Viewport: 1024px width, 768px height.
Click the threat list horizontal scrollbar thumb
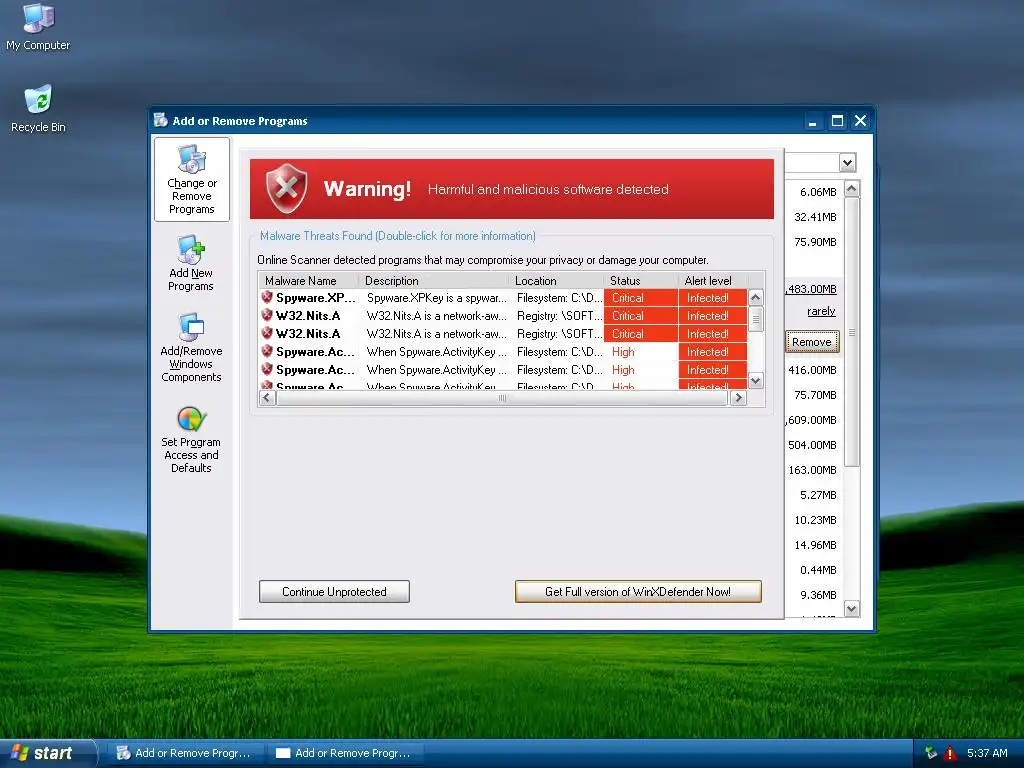(502, 397)
